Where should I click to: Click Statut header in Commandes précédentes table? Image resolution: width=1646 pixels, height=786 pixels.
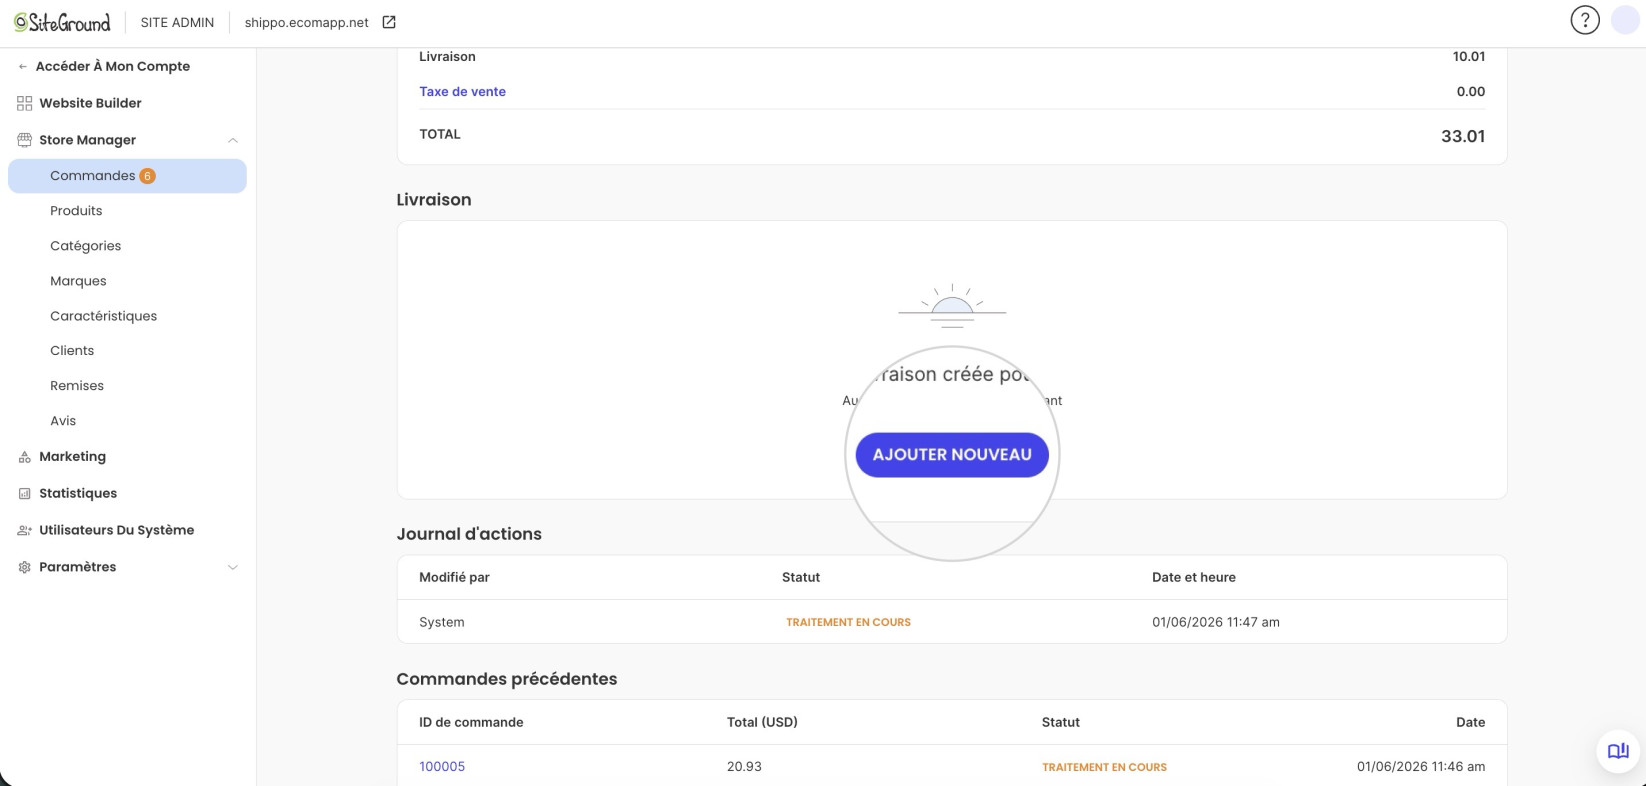[1061, 722]
